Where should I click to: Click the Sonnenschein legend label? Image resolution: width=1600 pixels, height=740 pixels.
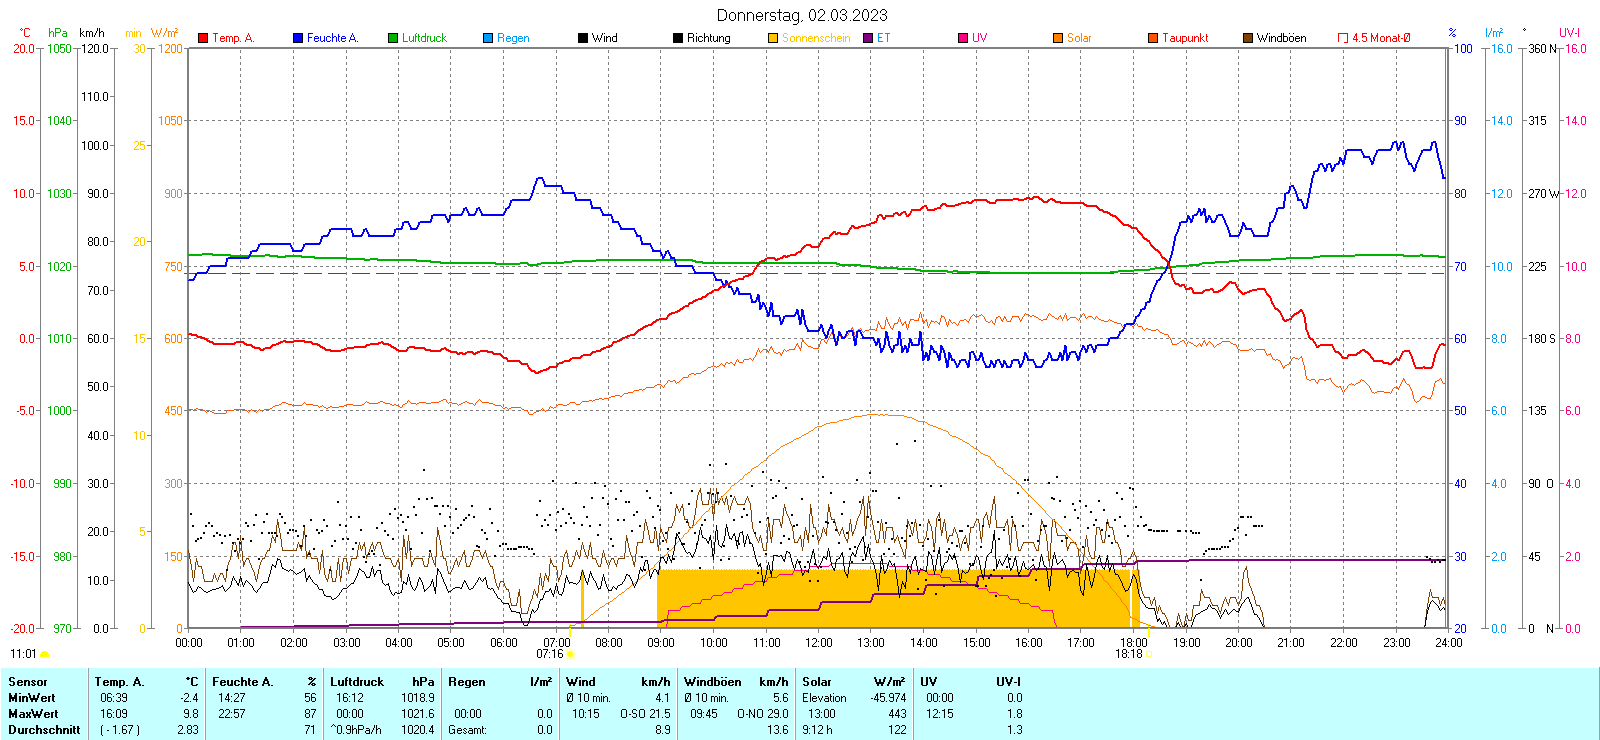coord(815,38)
